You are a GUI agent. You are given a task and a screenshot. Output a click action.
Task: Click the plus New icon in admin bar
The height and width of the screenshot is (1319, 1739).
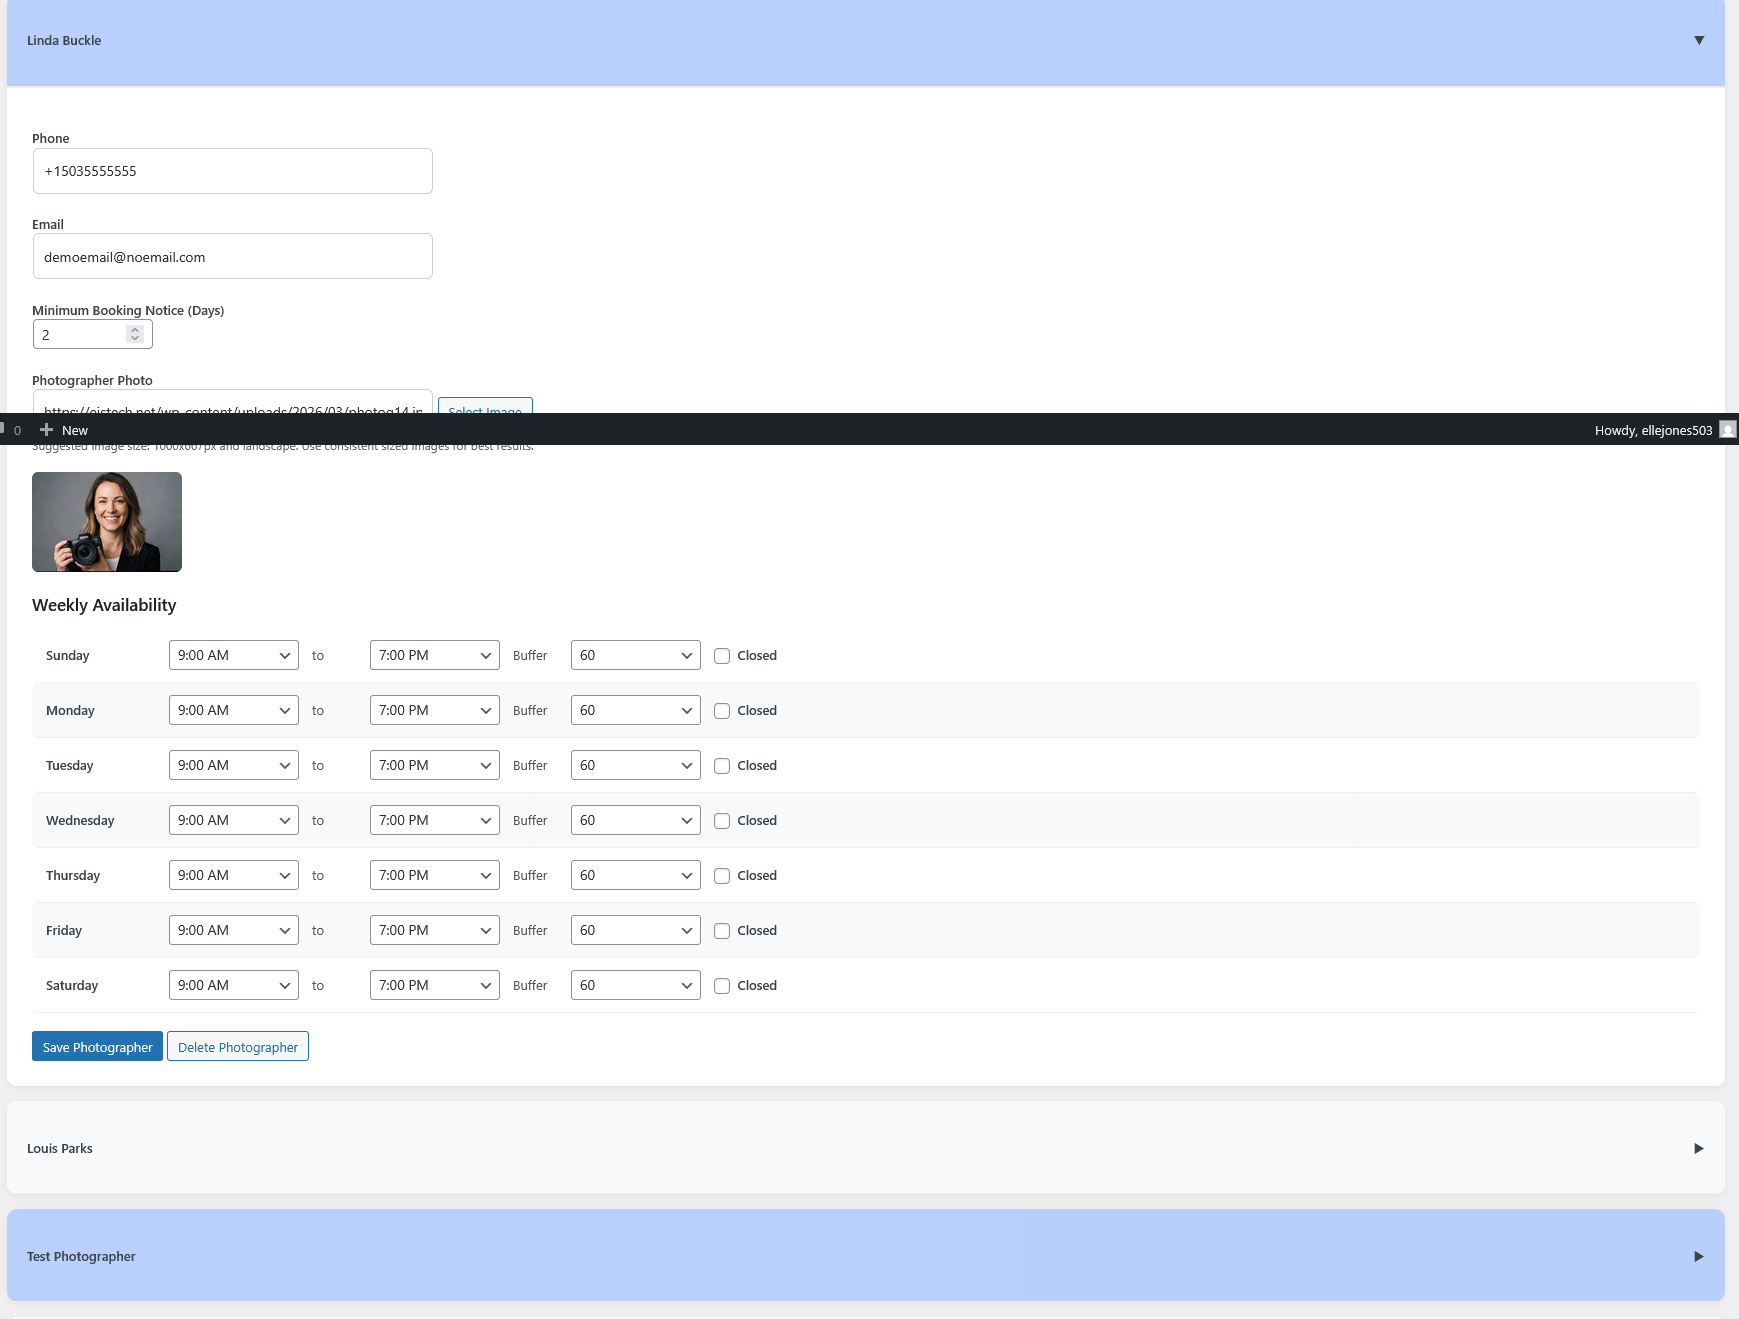coord(46,430)
